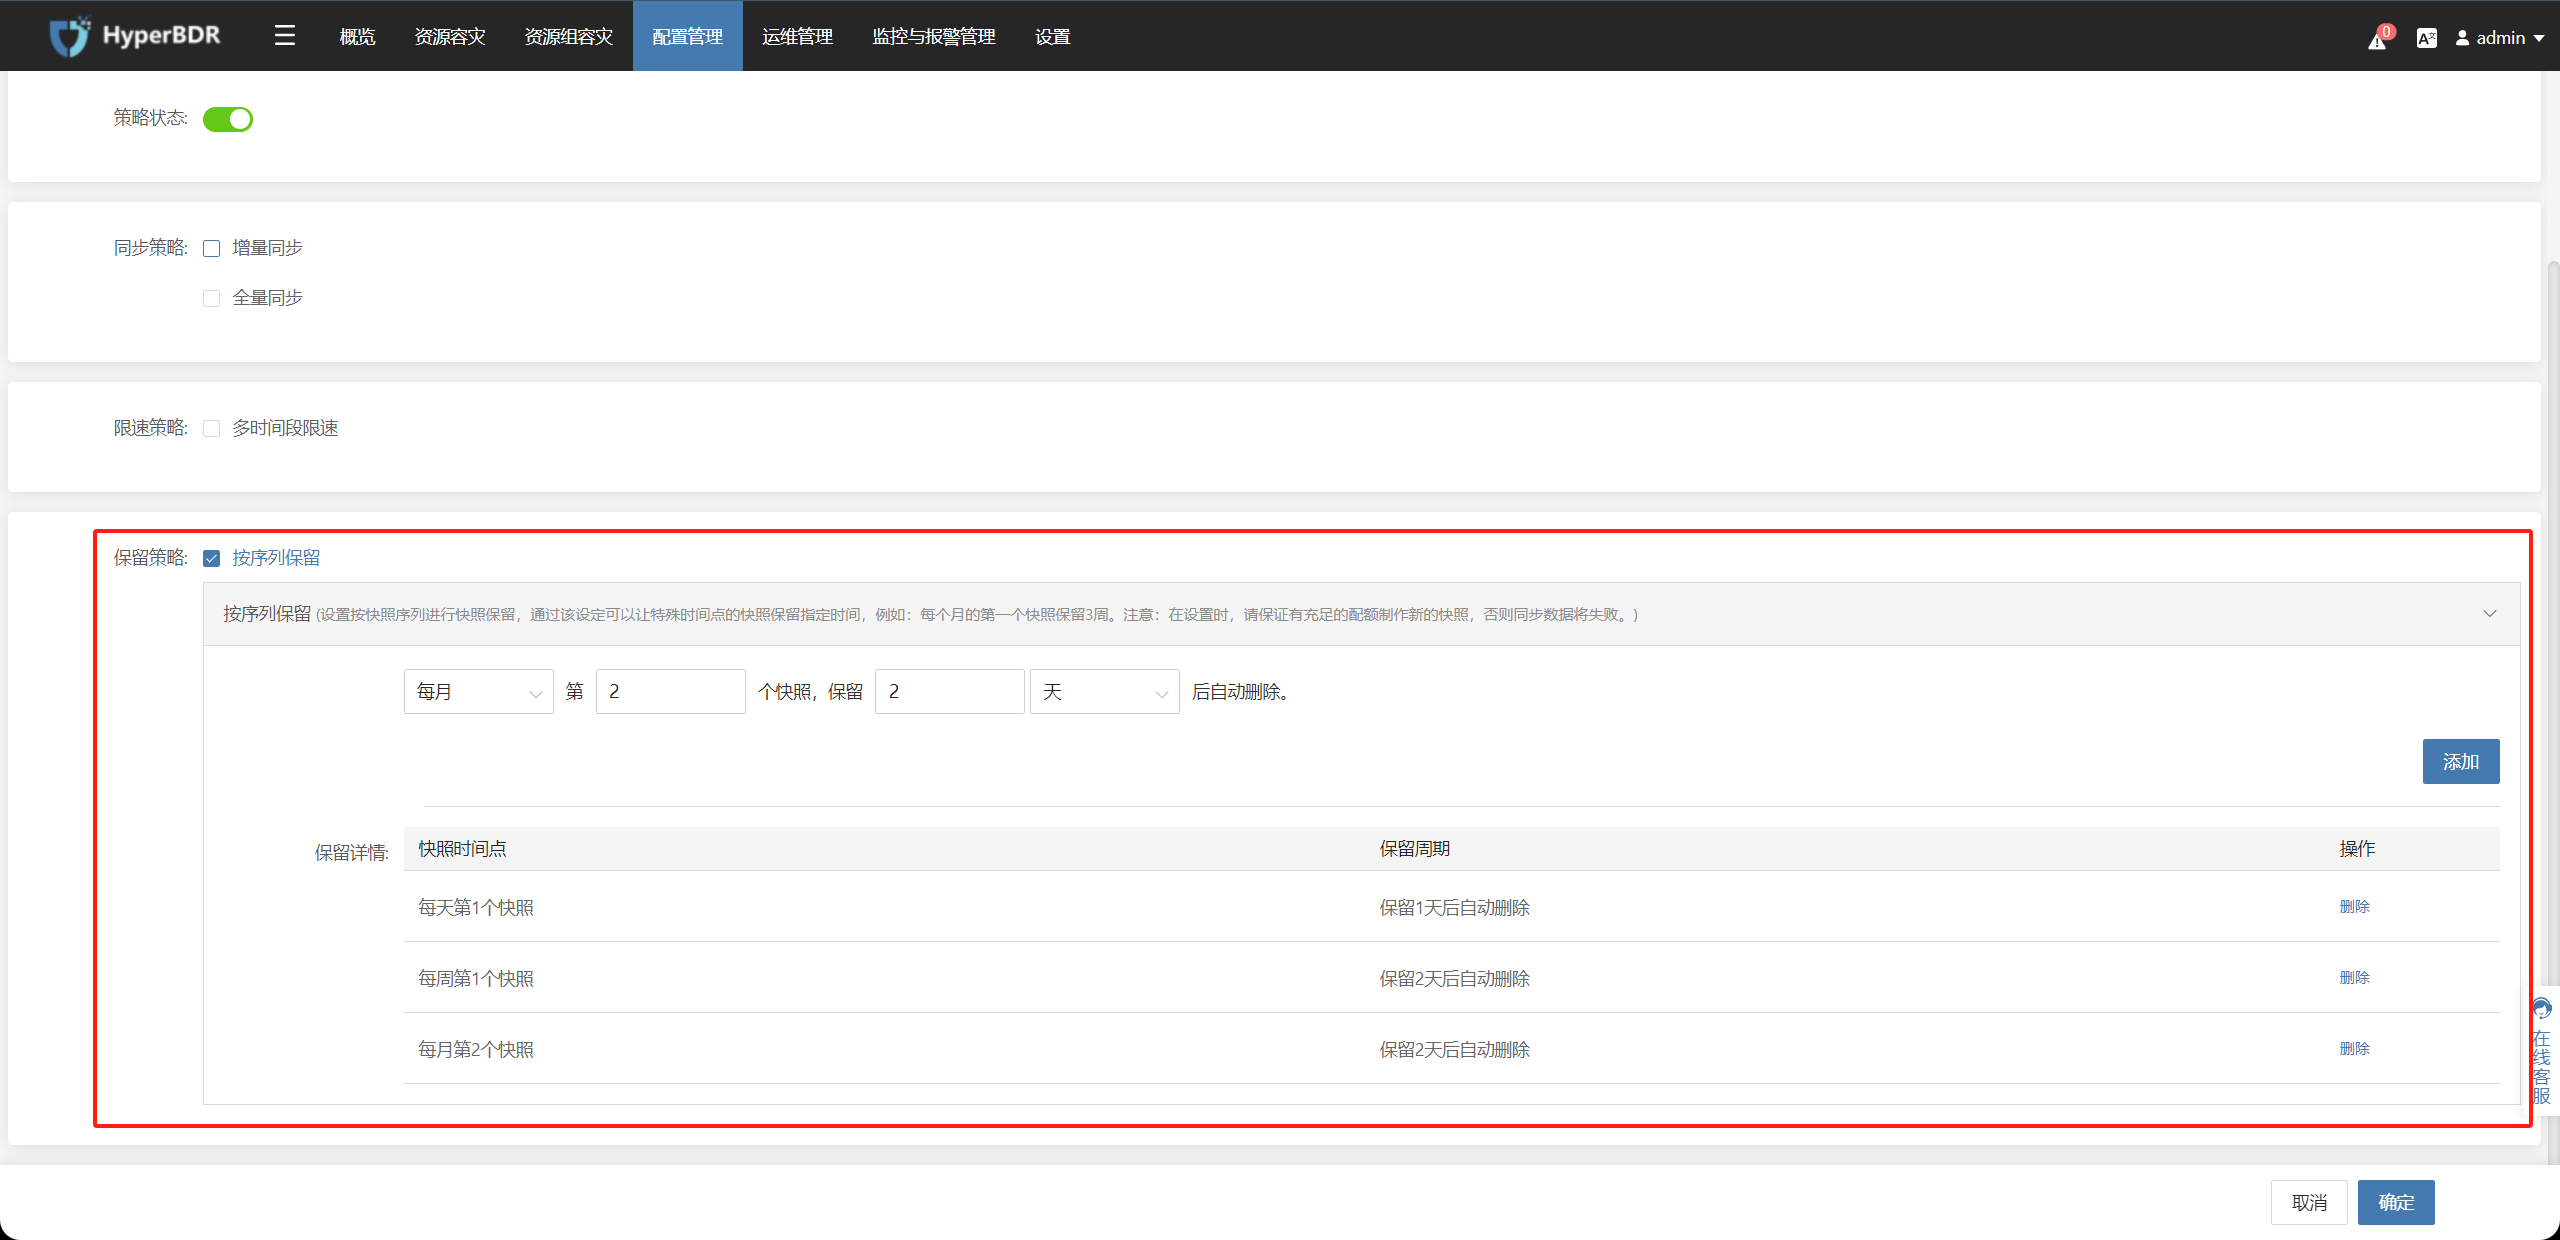Click the 按序列保留 checkbox label text
Image resolution: width=2560 pixels, height=1240 pixels.
[x=276, y=558]
